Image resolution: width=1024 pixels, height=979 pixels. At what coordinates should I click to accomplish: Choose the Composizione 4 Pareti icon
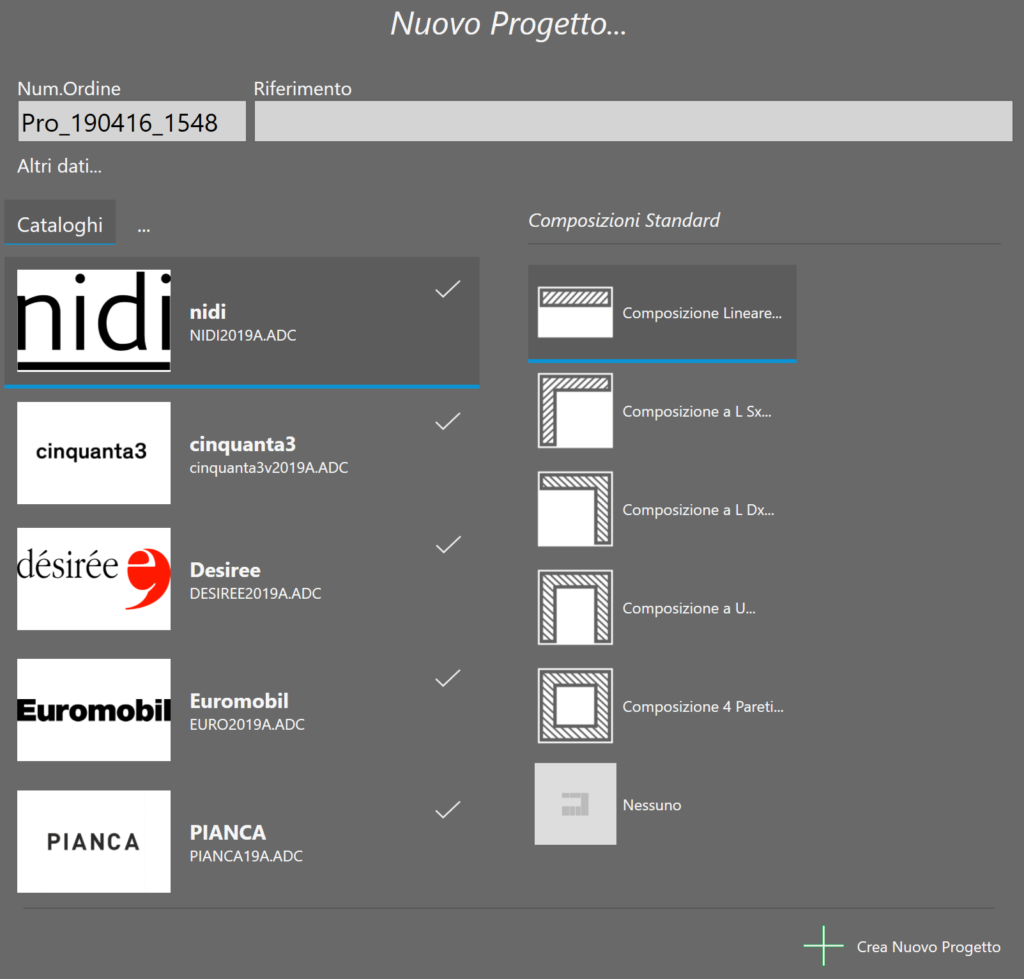(575, 705)
